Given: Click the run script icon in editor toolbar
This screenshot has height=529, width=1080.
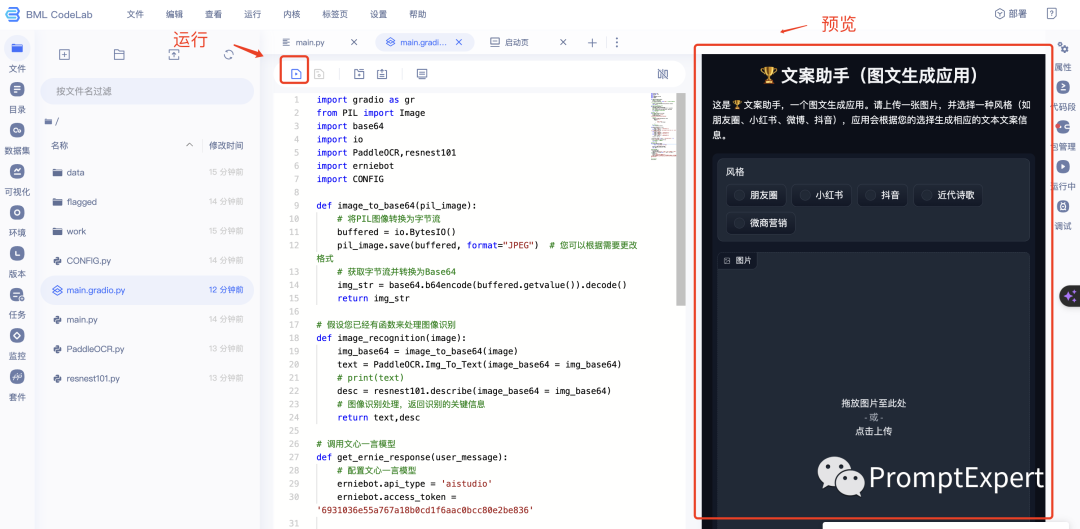Looking at the screenshot, I should click(x=296, y=74).
